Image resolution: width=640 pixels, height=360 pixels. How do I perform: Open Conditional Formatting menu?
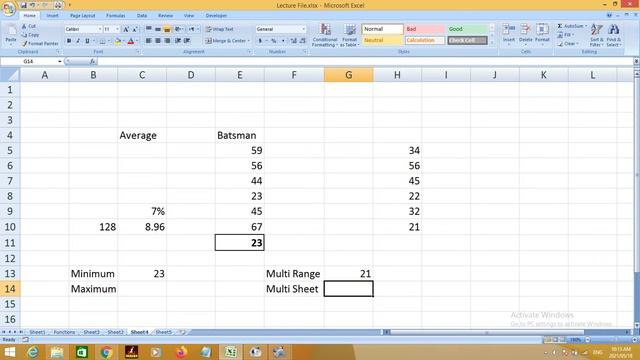coord(325,35)
